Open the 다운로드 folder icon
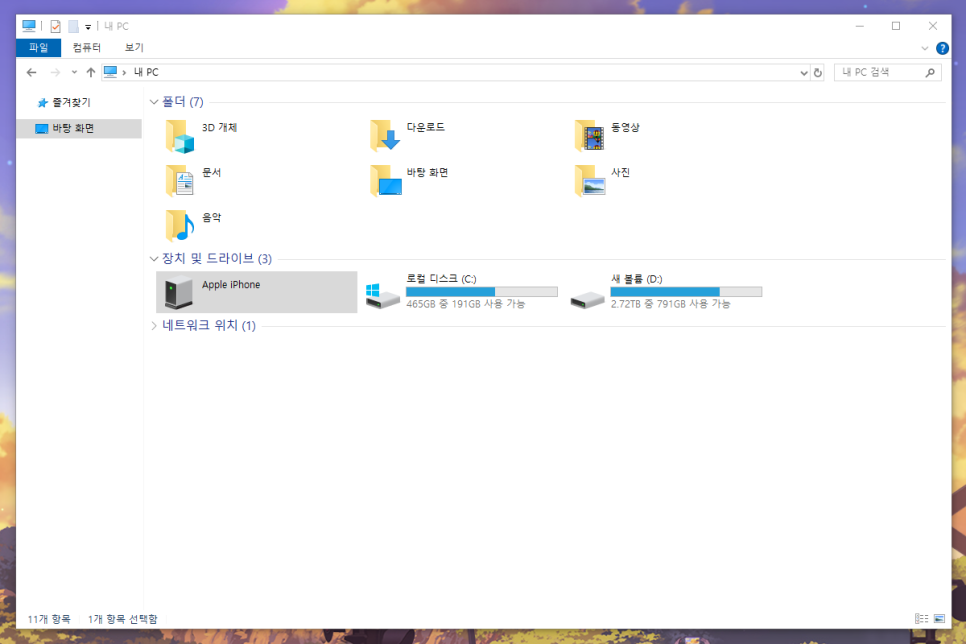Viewport: 966px width, 644px height. point(385,136)
